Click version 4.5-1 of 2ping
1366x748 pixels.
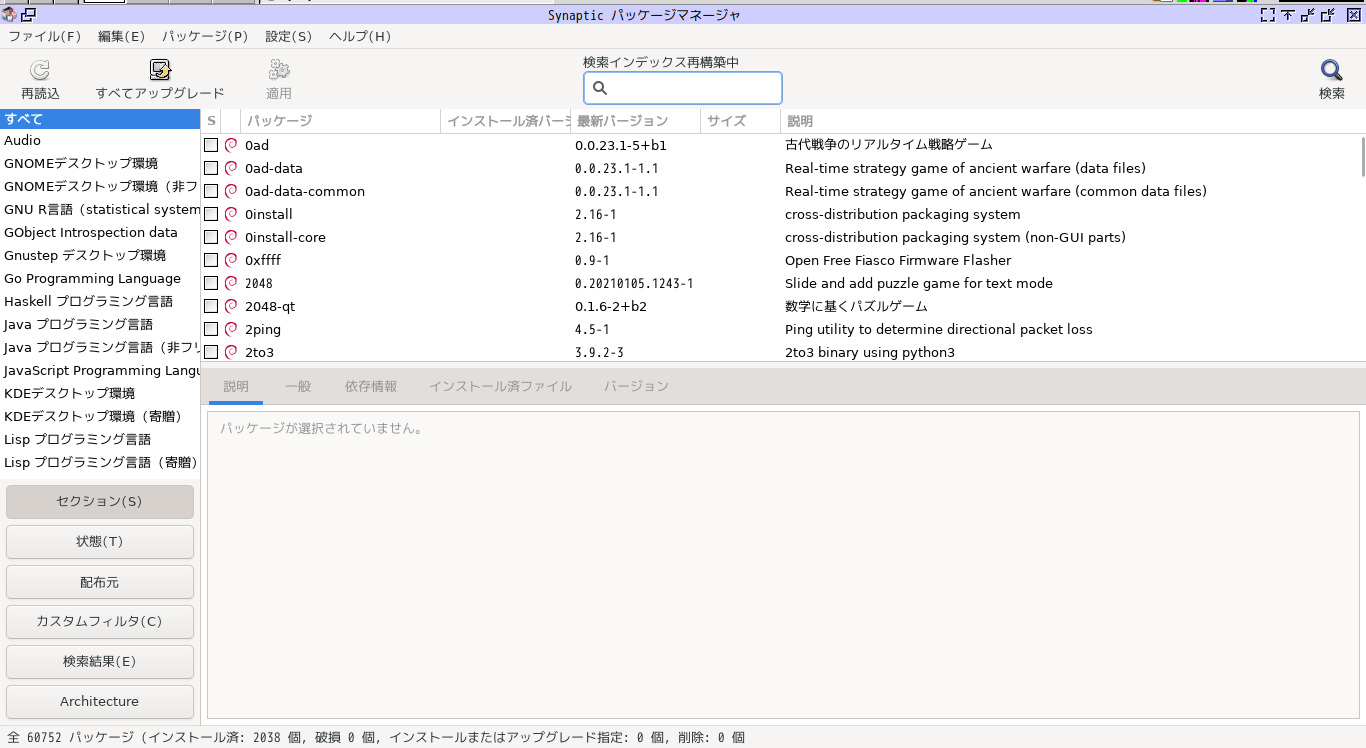click(592, 329)
